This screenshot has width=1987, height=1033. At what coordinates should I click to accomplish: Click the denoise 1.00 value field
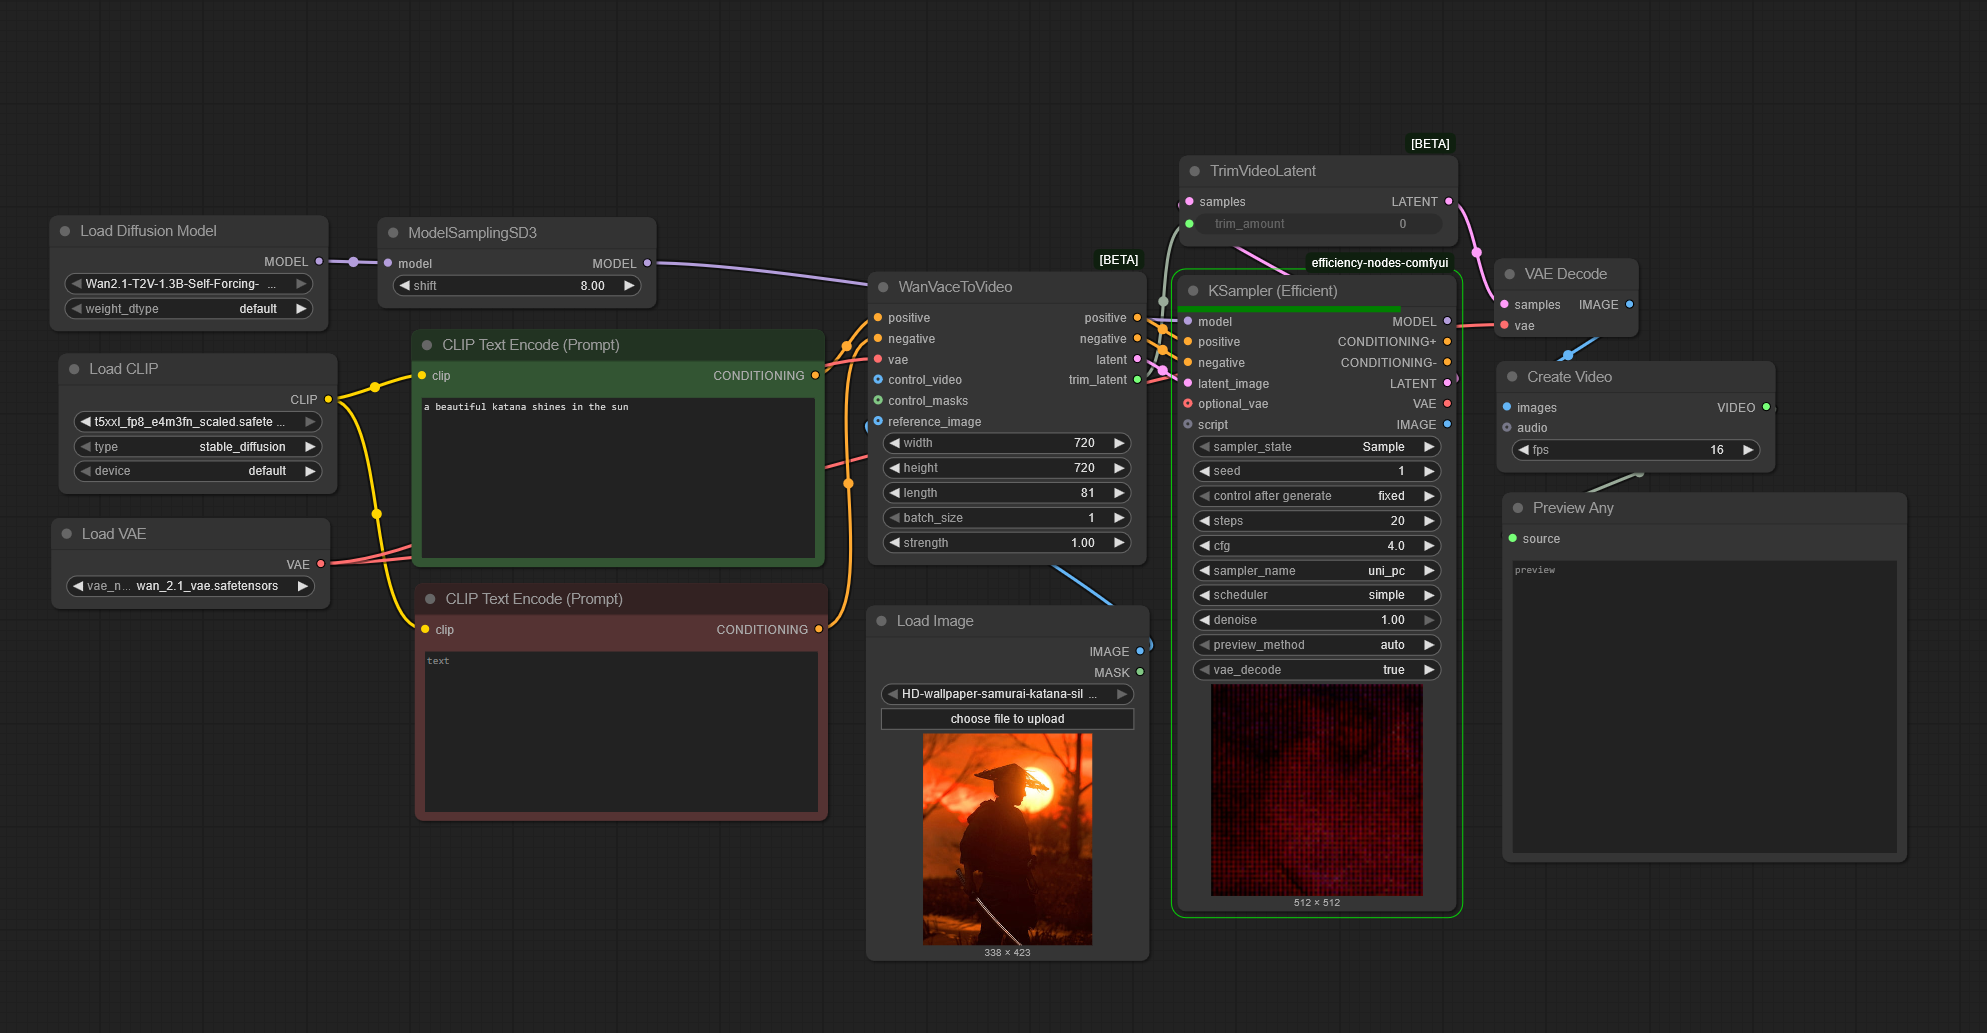coord(1316,620)
